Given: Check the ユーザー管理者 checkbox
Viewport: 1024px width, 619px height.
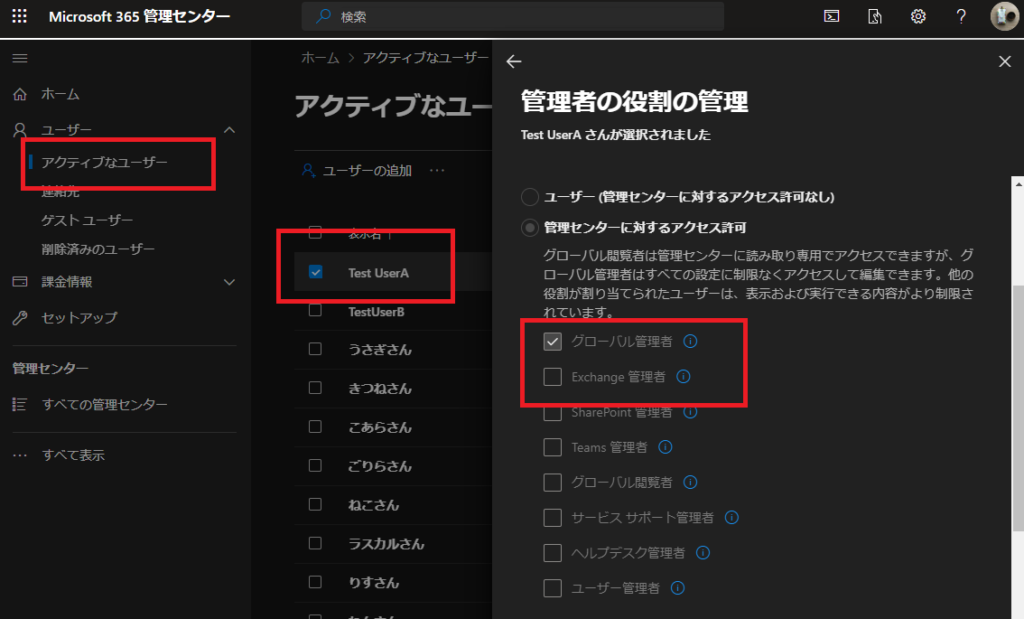Looking at the screenshot, I should click(x=552, y=588).
